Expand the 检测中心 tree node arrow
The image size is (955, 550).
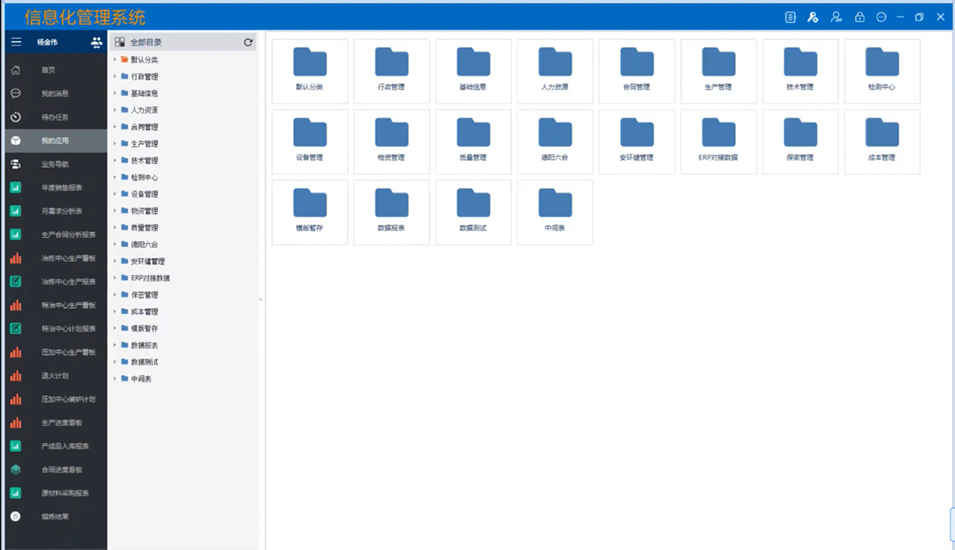point(115,178)
